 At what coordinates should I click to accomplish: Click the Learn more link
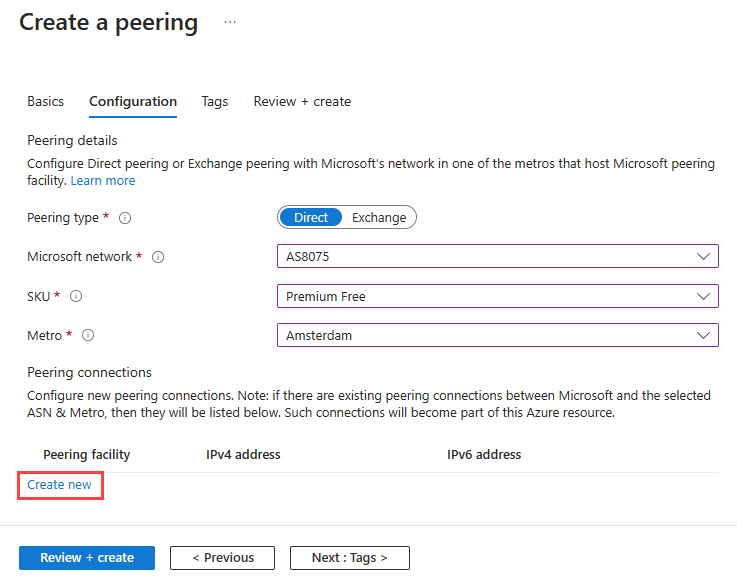pyautogui.click(x=103, y=181)
